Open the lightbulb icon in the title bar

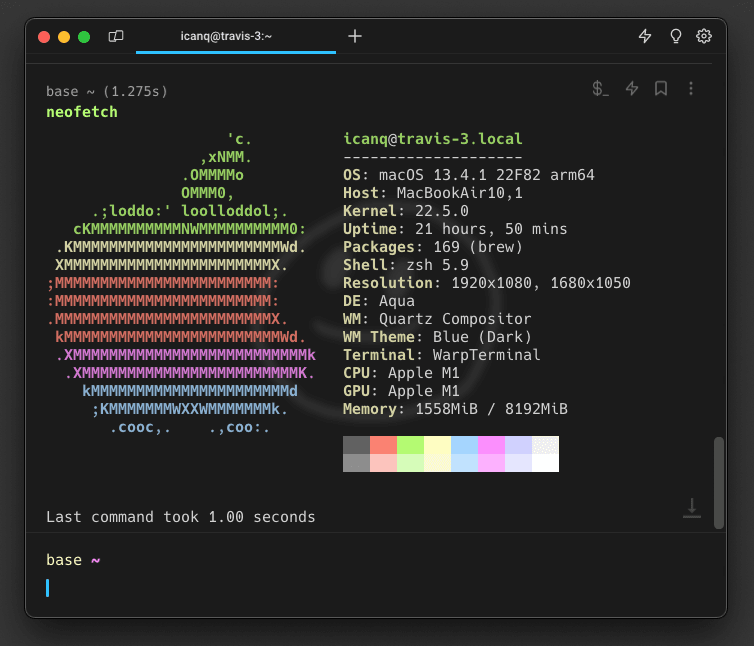click(x=675, y=36)
